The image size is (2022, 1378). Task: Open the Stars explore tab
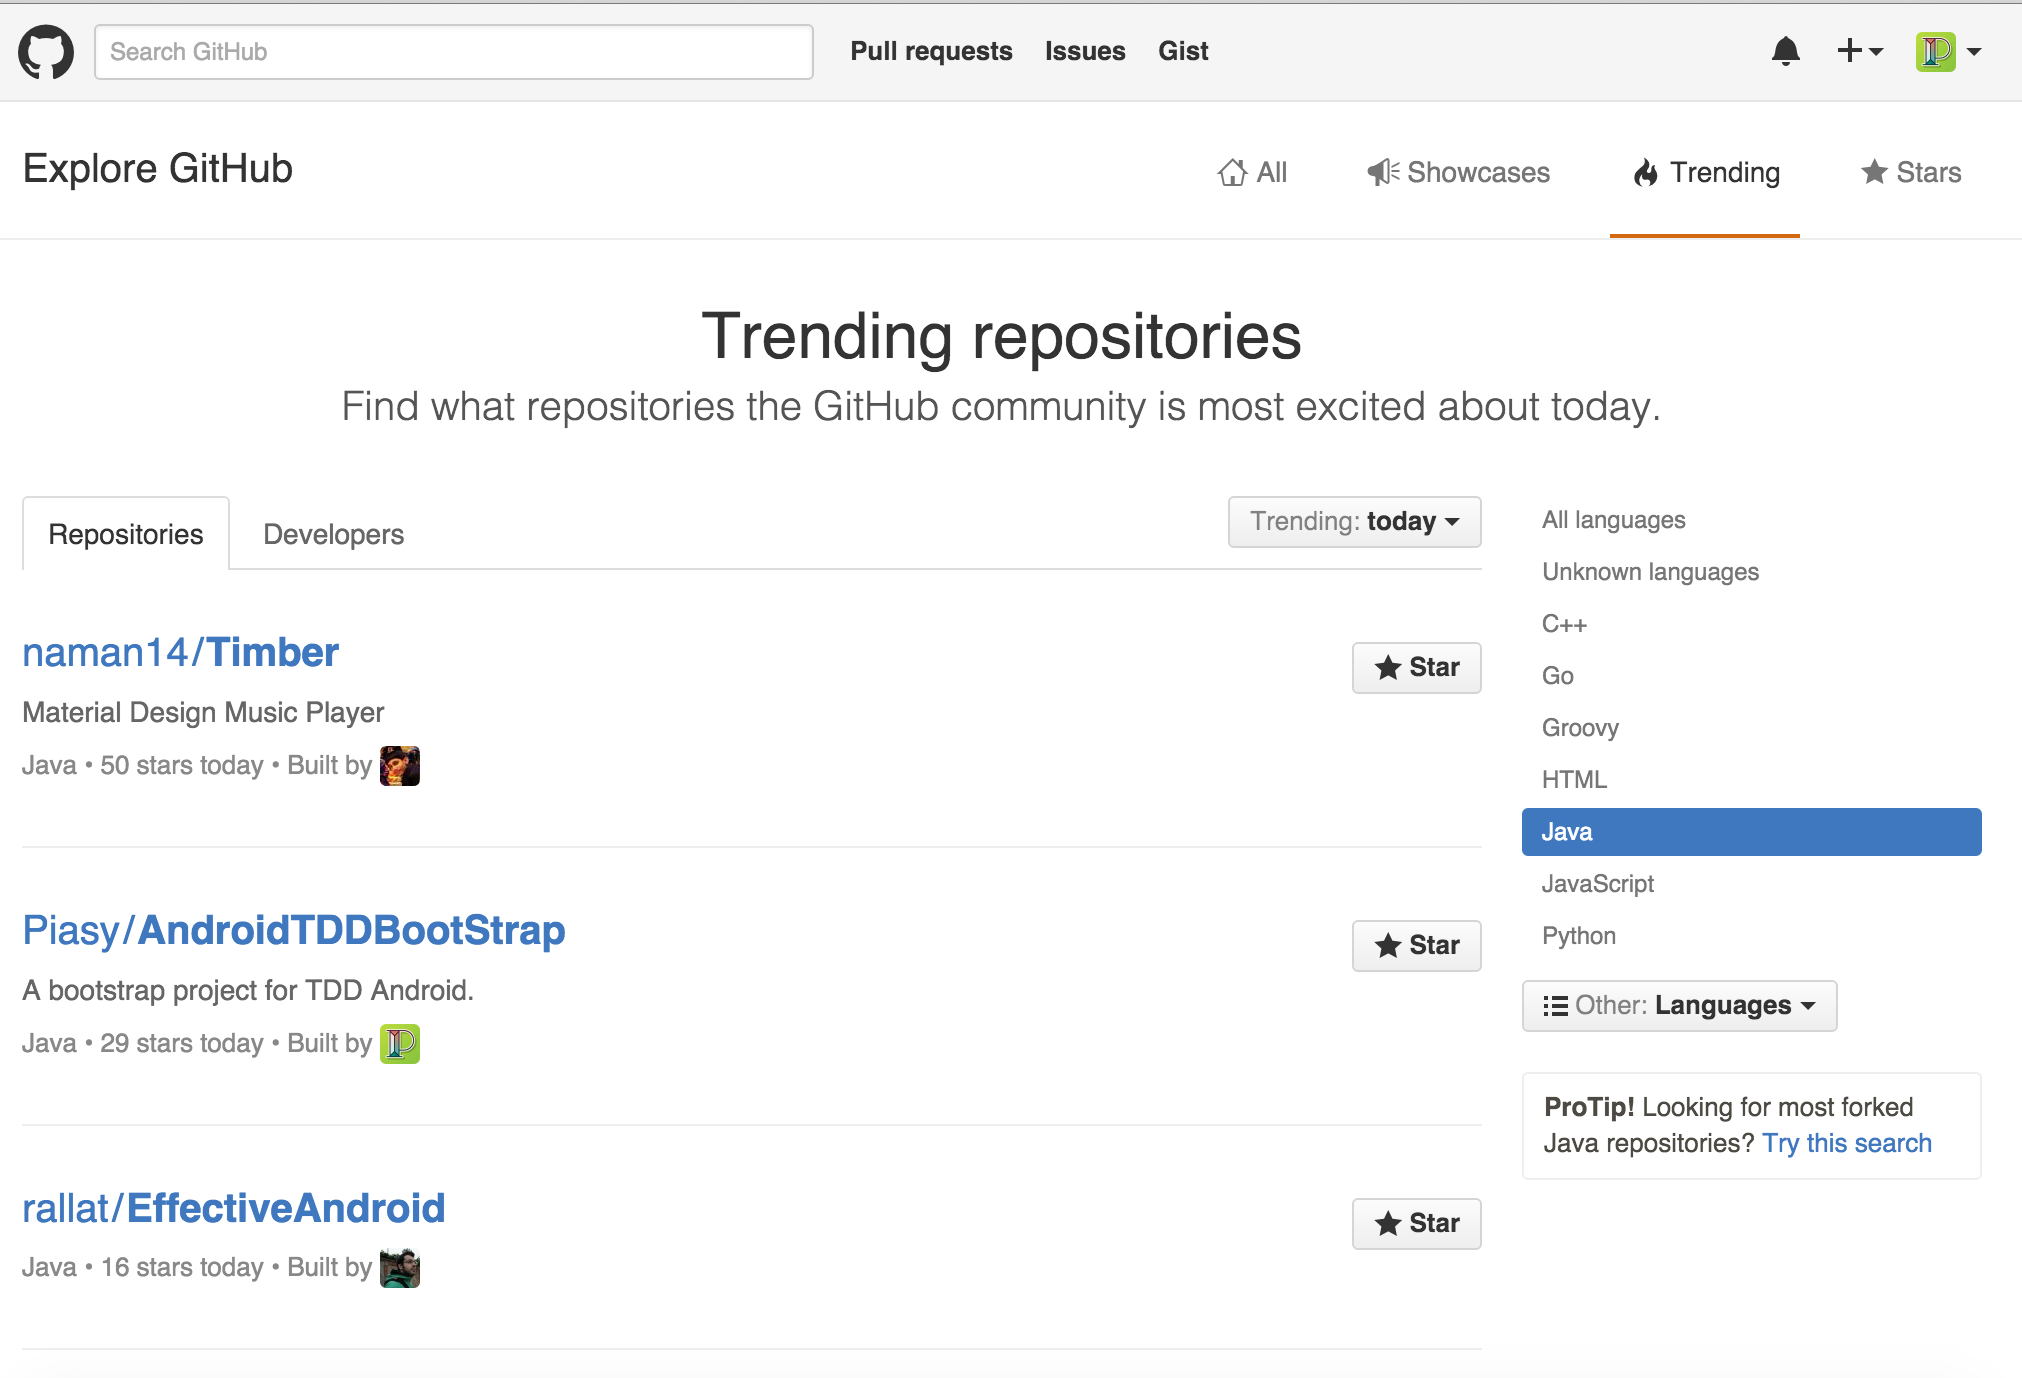(1911, 173)
